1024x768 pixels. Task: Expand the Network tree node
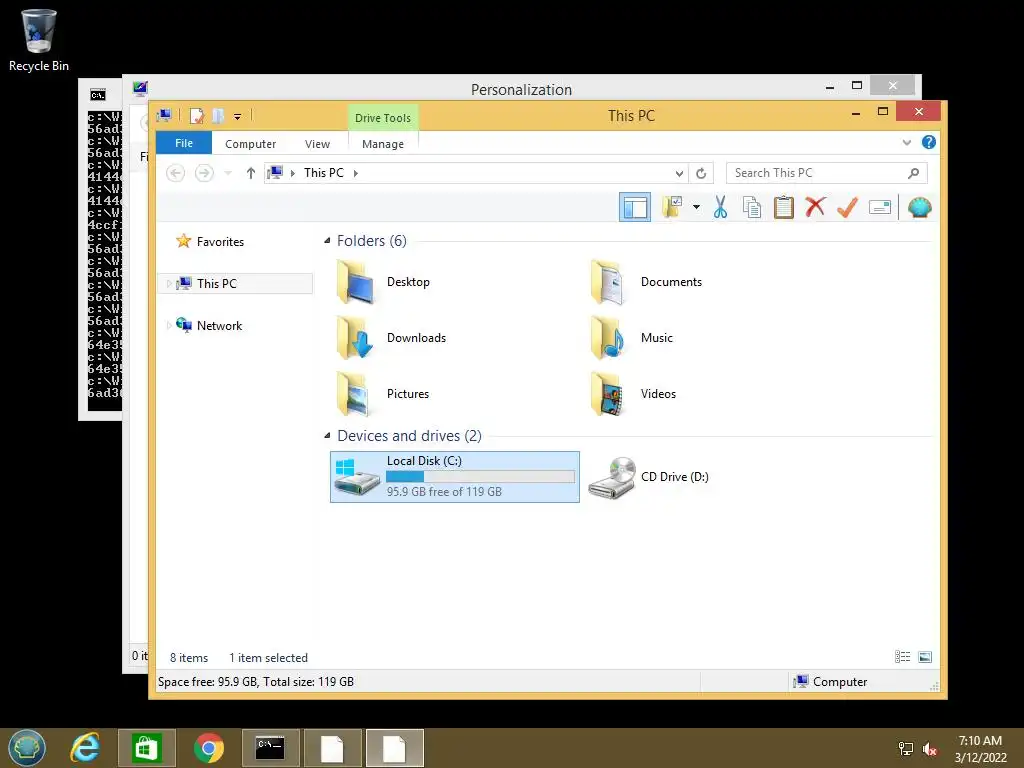coord(169,325)
